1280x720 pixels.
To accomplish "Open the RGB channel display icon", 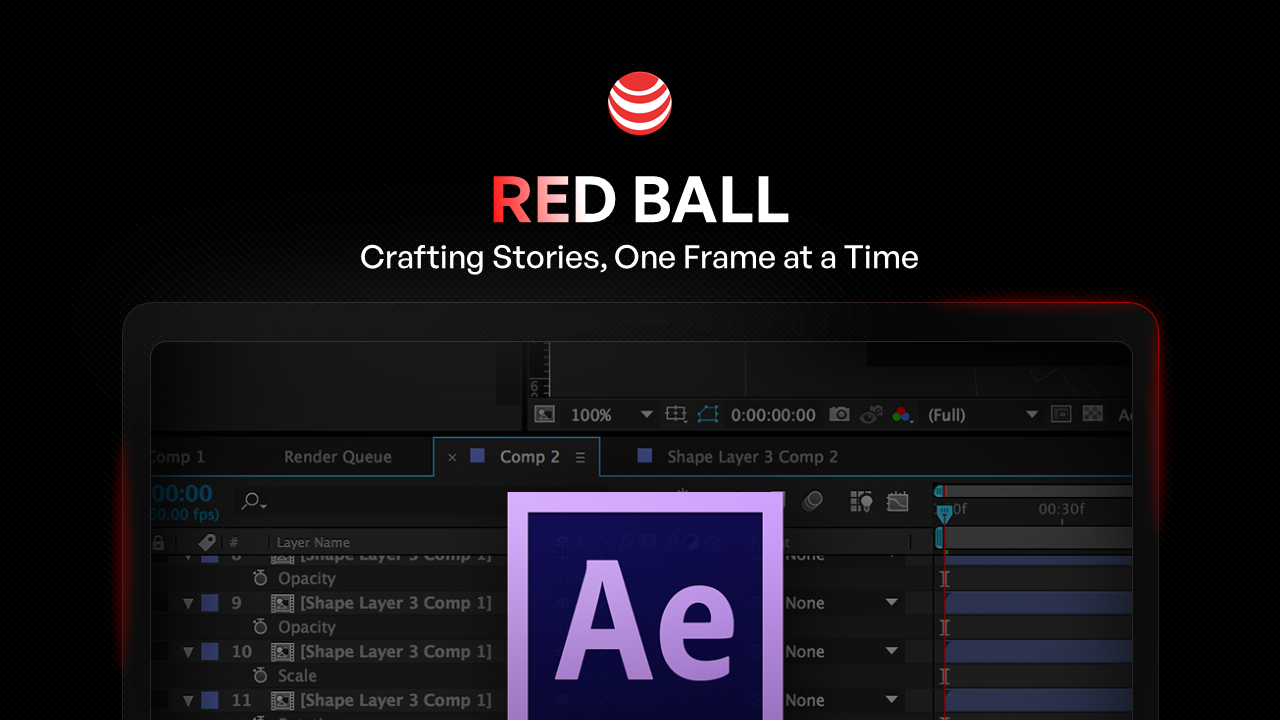I will 901,414.
